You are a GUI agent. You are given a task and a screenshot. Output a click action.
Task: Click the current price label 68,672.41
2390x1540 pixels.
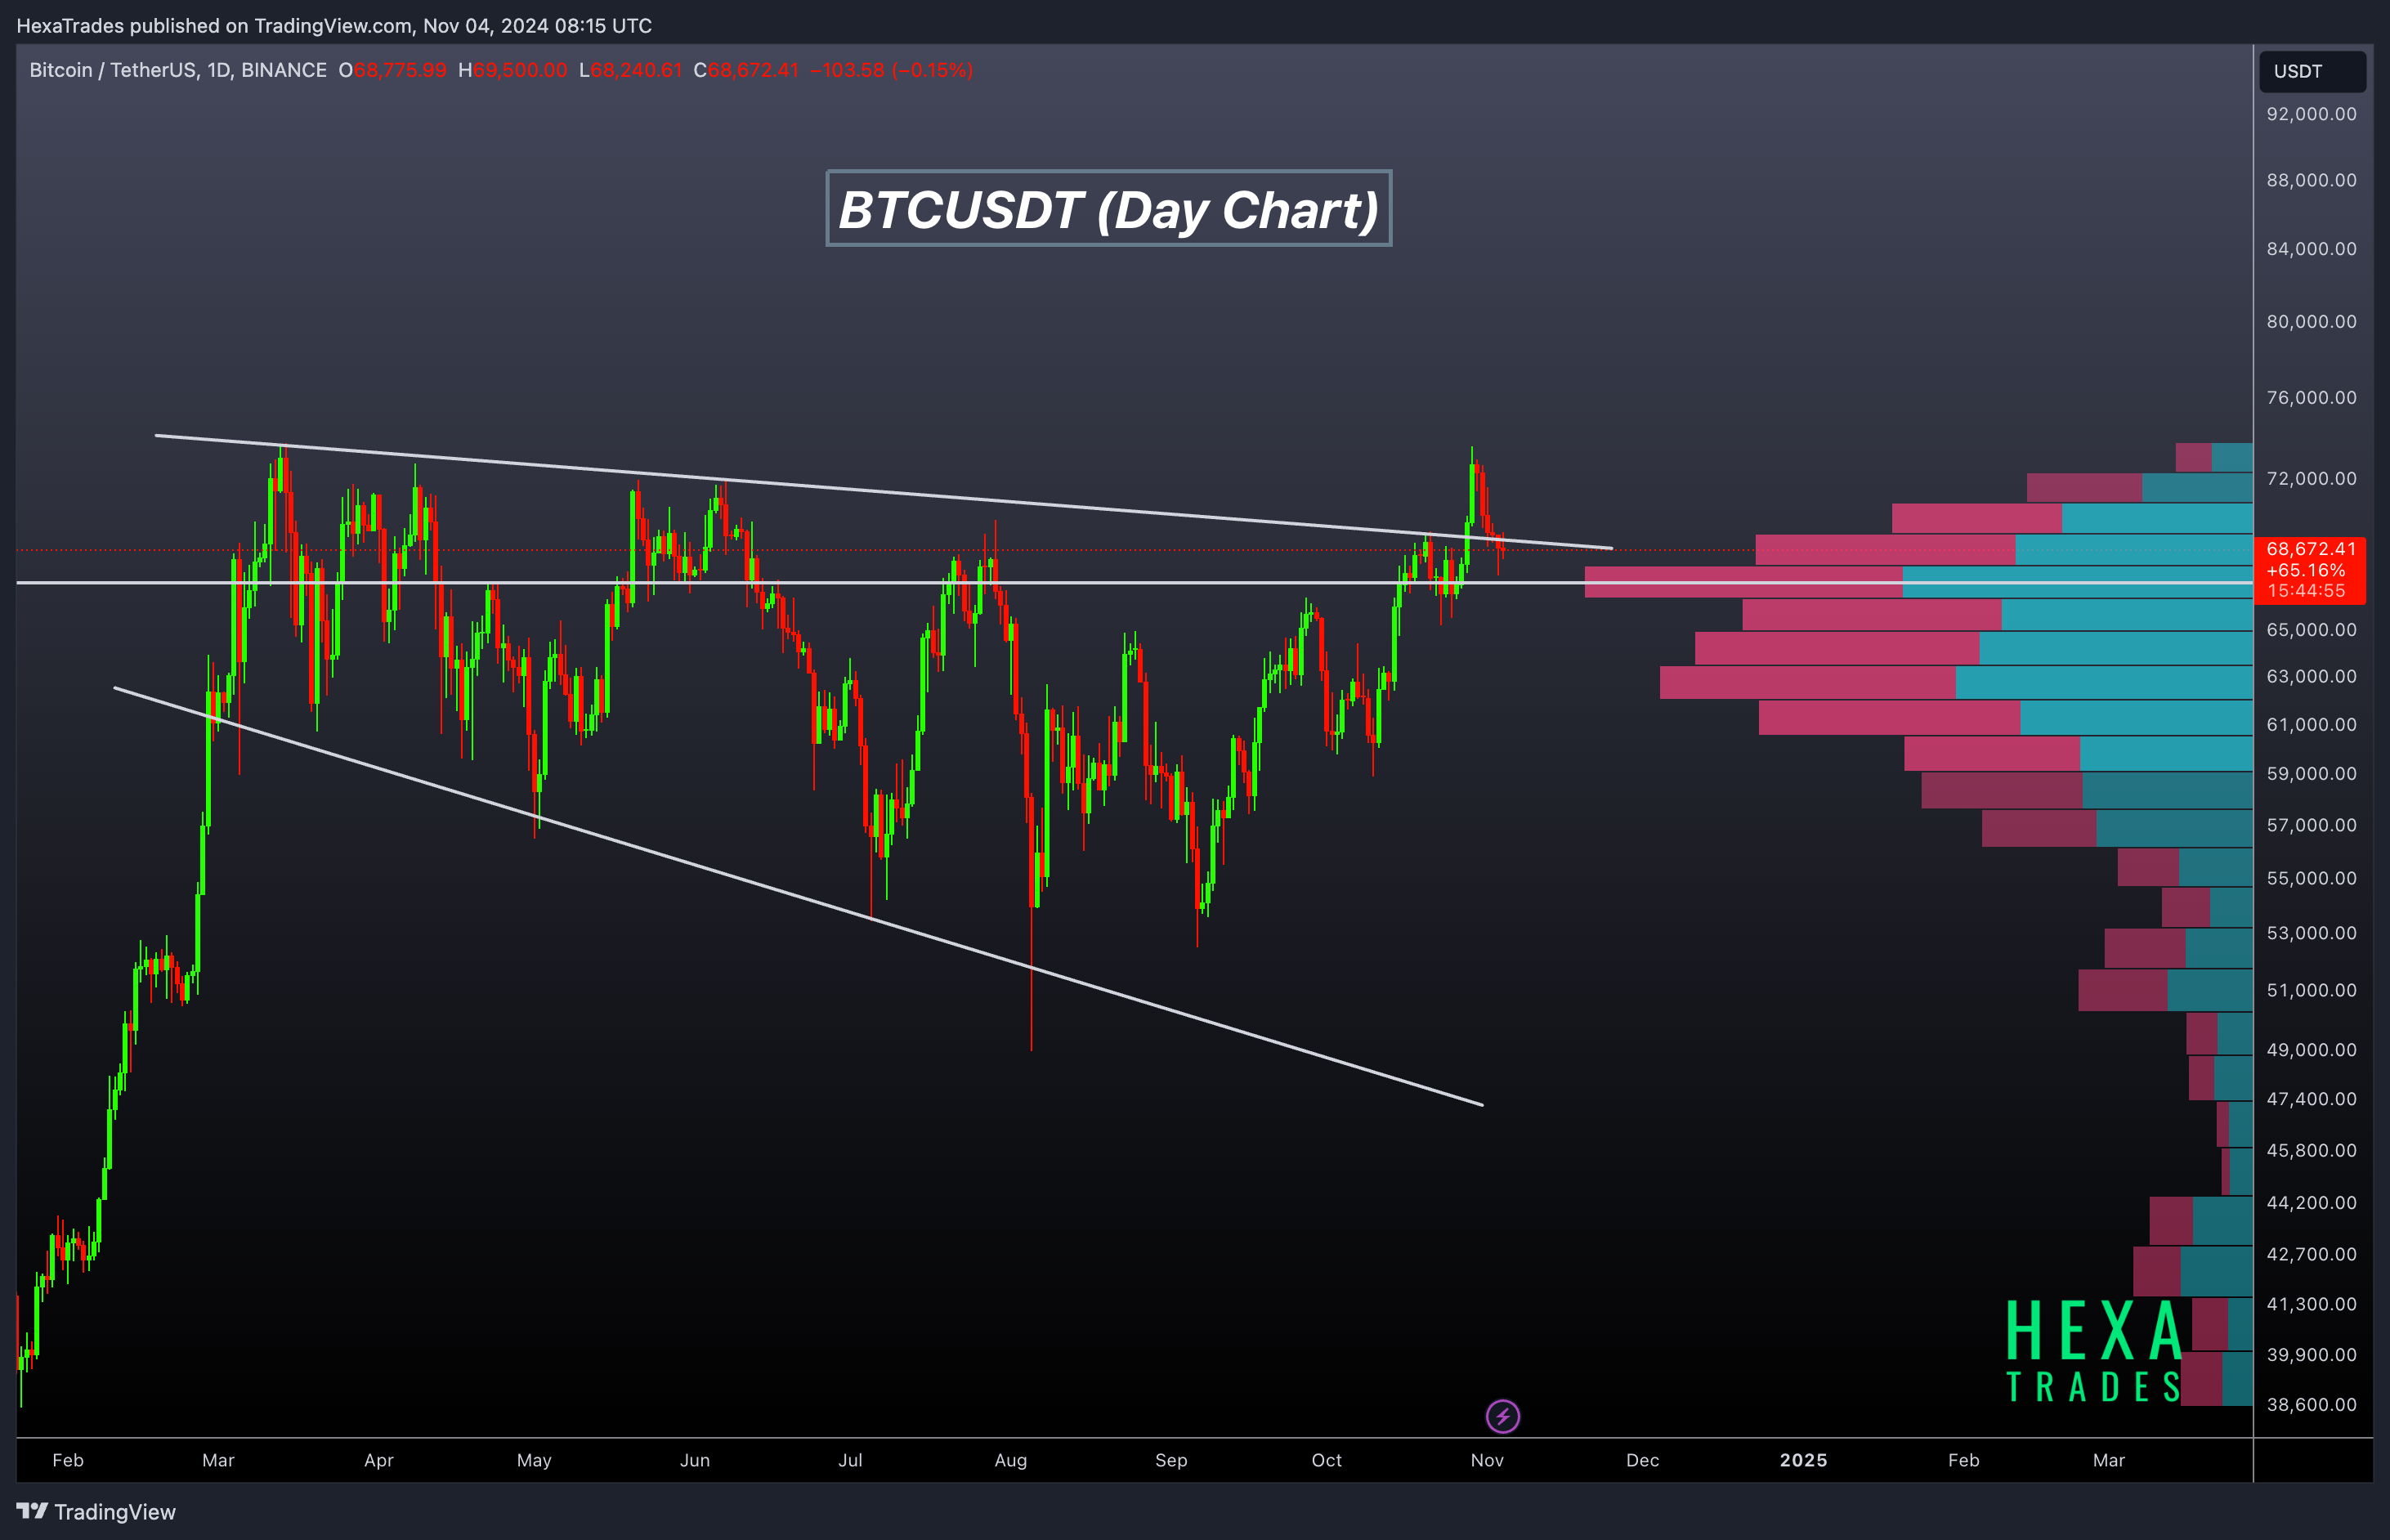[x=2311, y=549]
